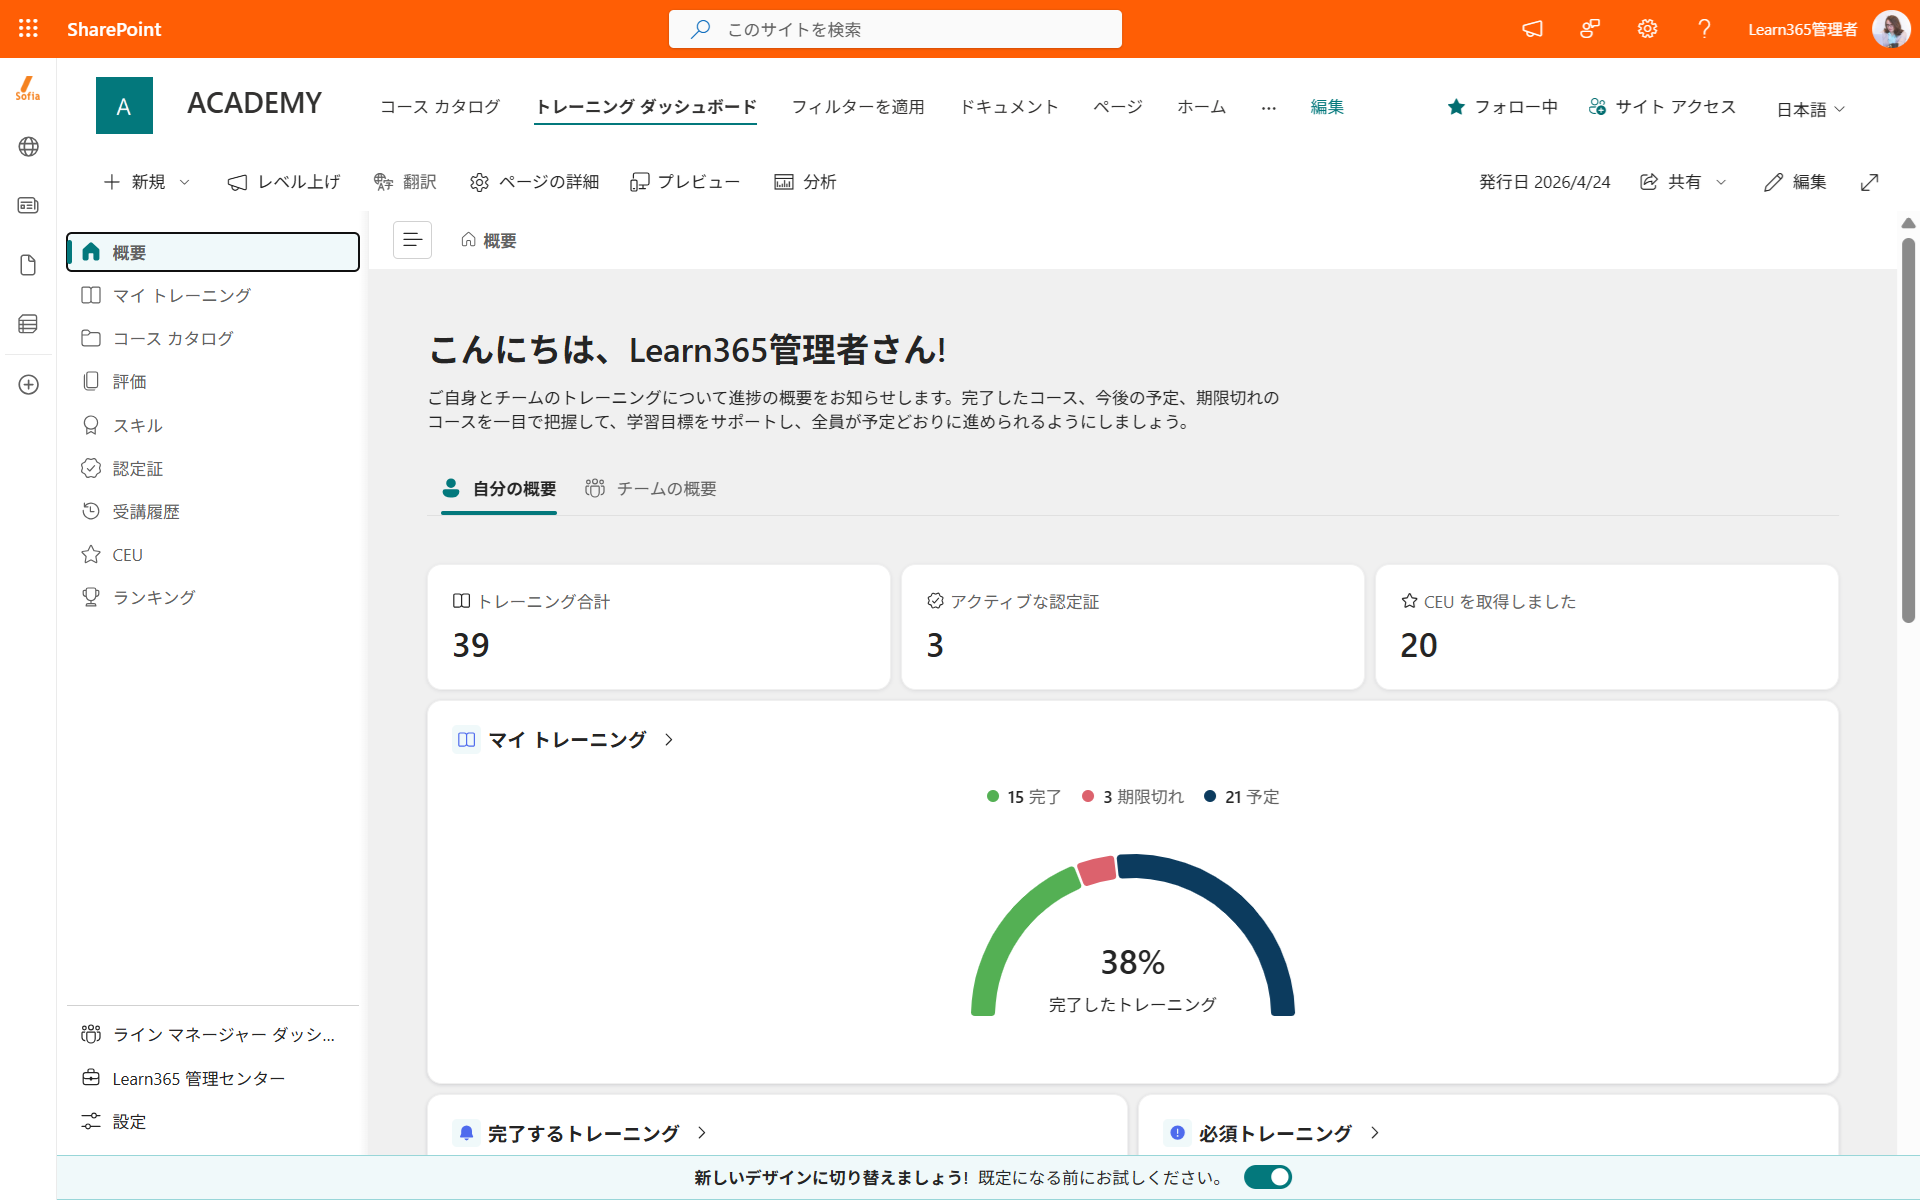Open the settings gear in top bar
The width and height of the screenshot is (1920, 1200).
tap(1647, 29)
